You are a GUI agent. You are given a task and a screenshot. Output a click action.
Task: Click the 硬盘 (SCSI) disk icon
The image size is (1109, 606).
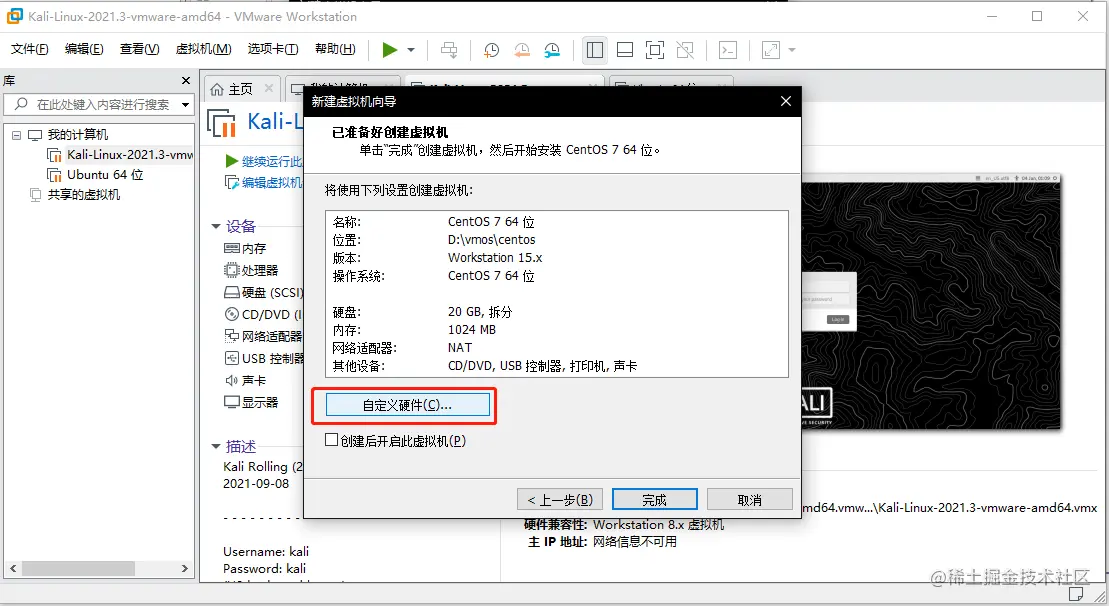point(231,292)
